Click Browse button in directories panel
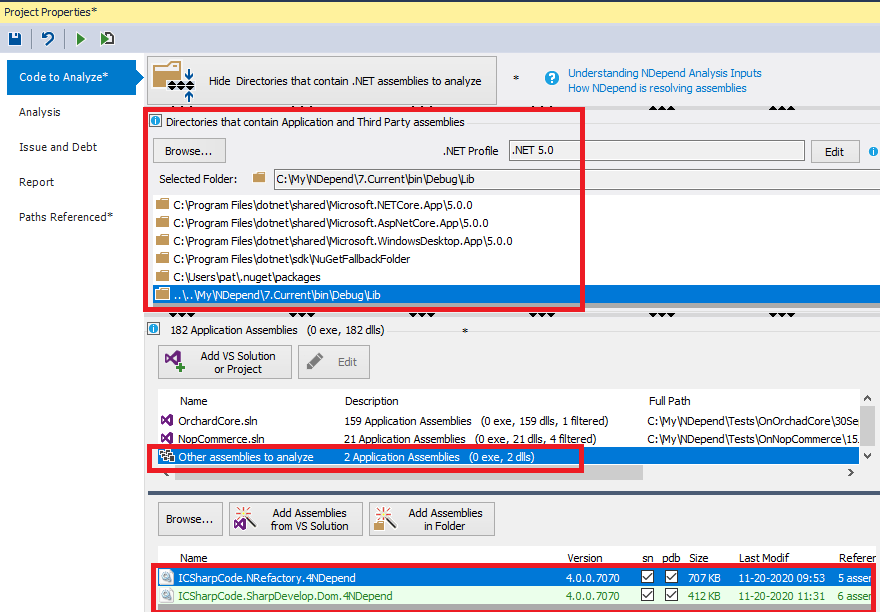This screenshot has height=612, width=880. point(189,151)
